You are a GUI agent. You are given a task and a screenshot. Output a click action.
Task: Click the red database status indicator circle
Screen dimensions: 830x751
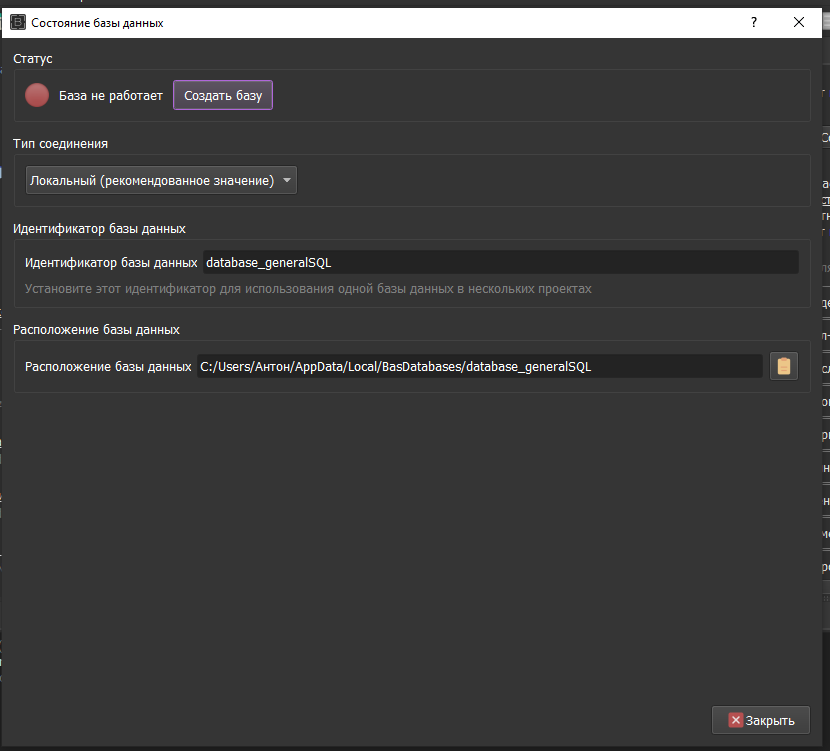pos(37,95)
